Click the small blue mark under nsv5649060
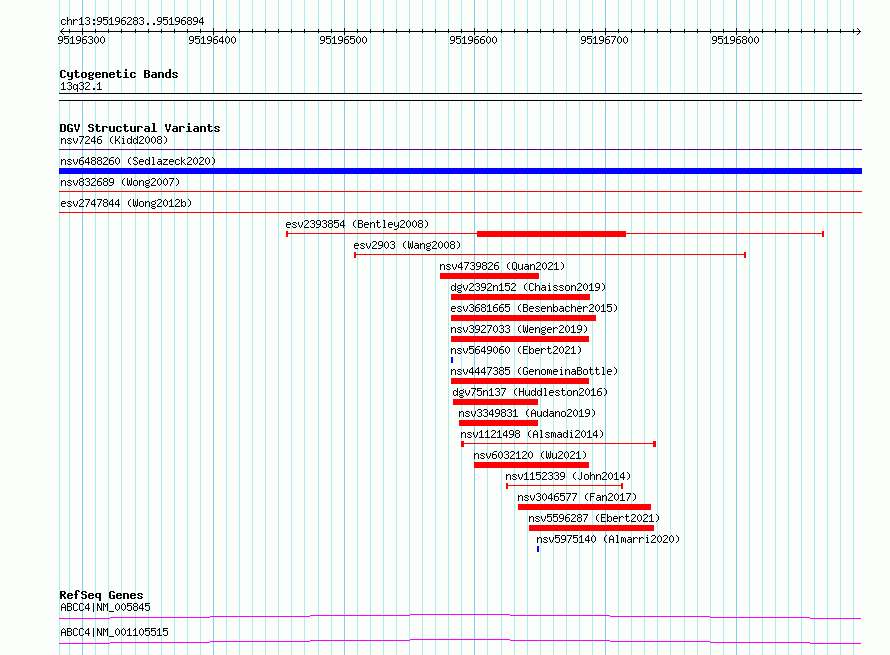 [x=452, y=360]
